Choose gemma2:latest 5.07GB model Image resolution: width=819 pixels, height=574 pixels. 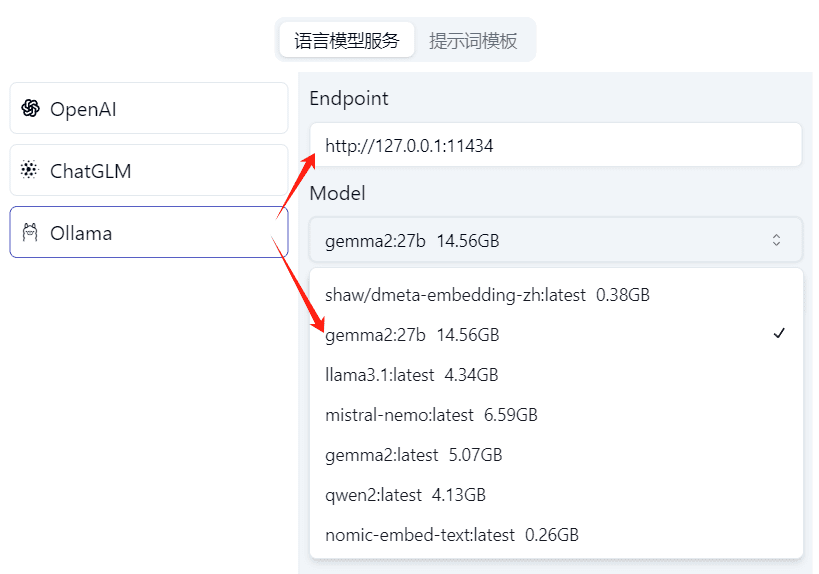pyautogui.click(x=556, y=455)
